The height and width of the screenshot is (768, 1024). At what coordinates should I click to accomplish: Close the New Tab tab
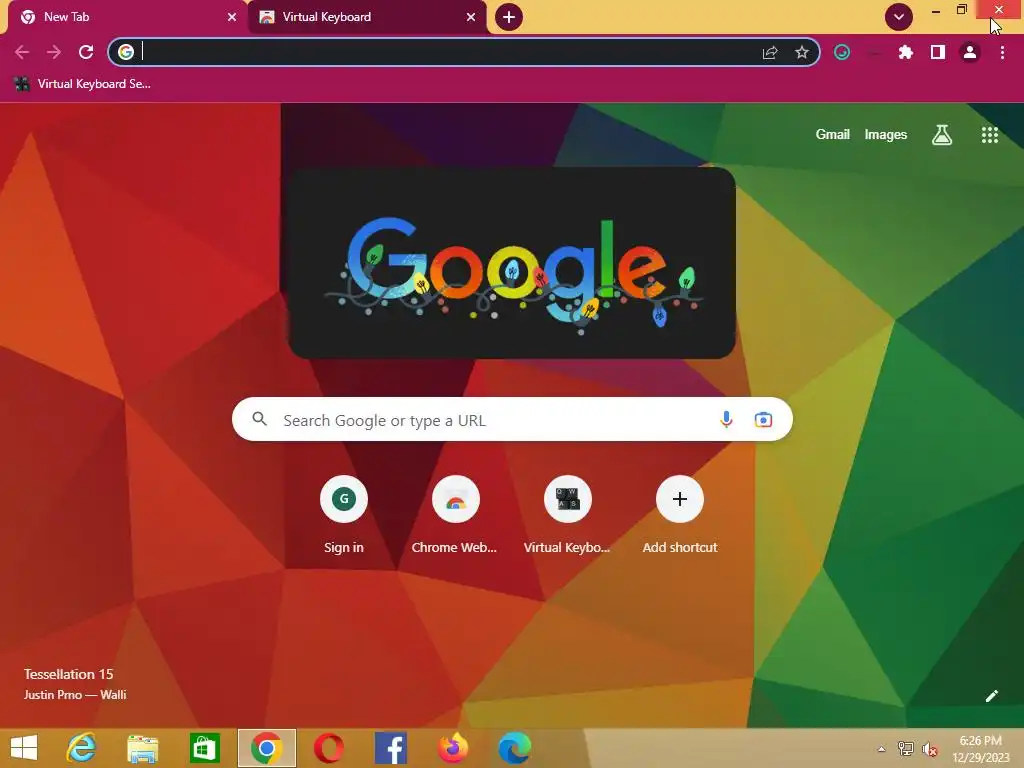232,17
